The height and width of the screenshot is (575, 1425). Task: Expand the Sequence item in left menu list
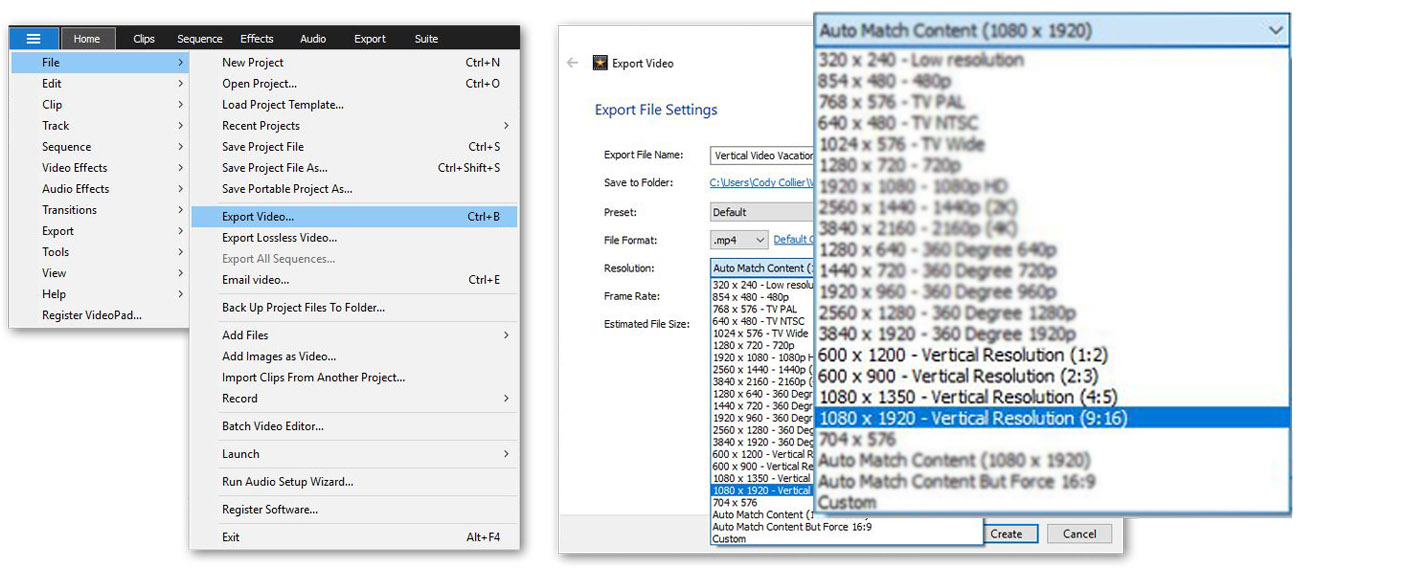pos(100,146)
